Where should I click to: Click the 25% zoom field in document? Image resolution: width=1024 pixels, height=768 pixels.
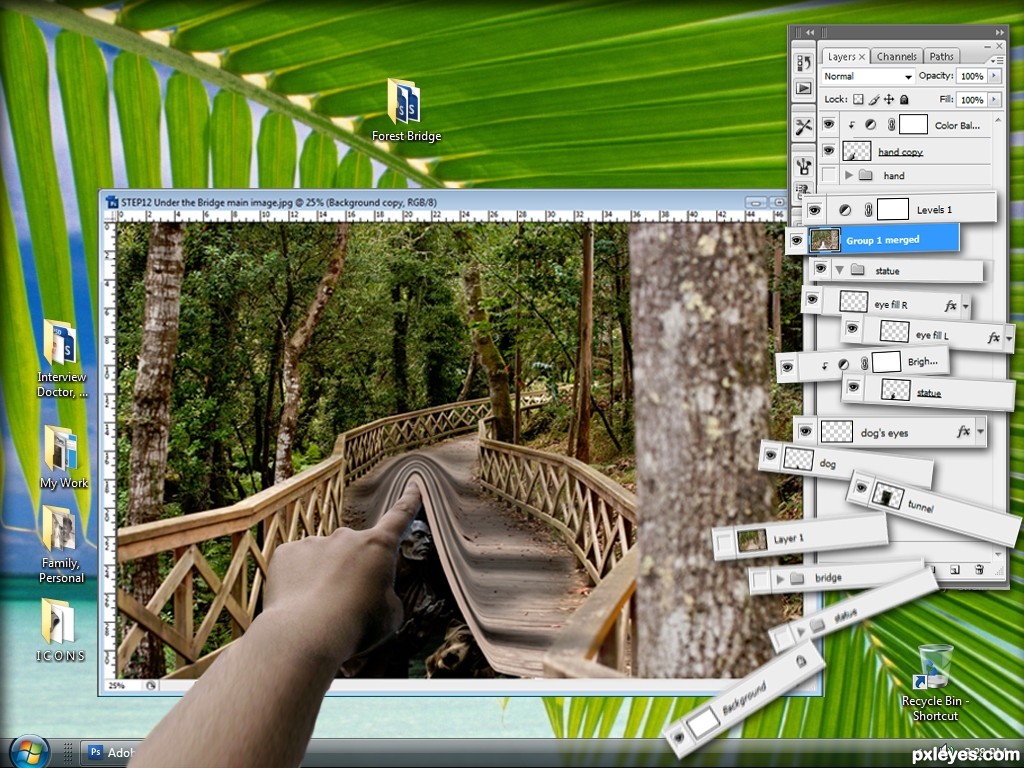coord(124,686)
